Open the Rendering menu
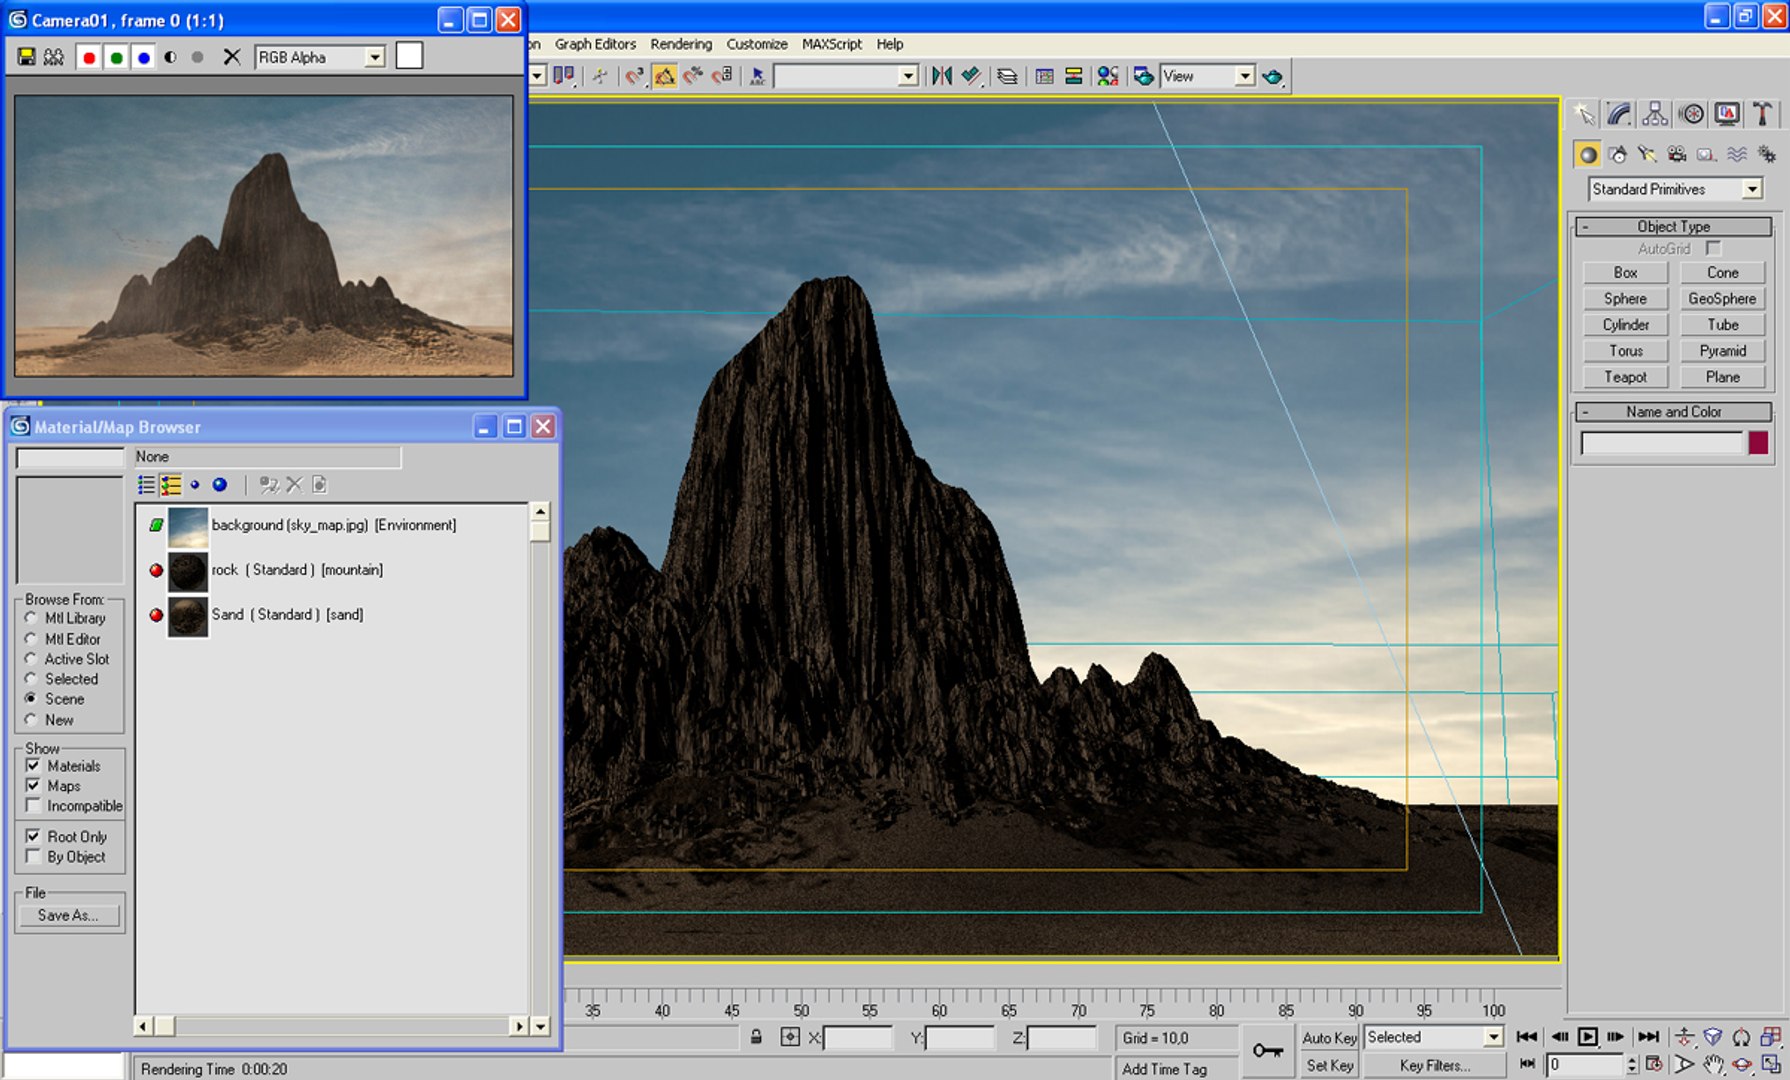Viewport: 1790px width, 1080px height. 681,44
